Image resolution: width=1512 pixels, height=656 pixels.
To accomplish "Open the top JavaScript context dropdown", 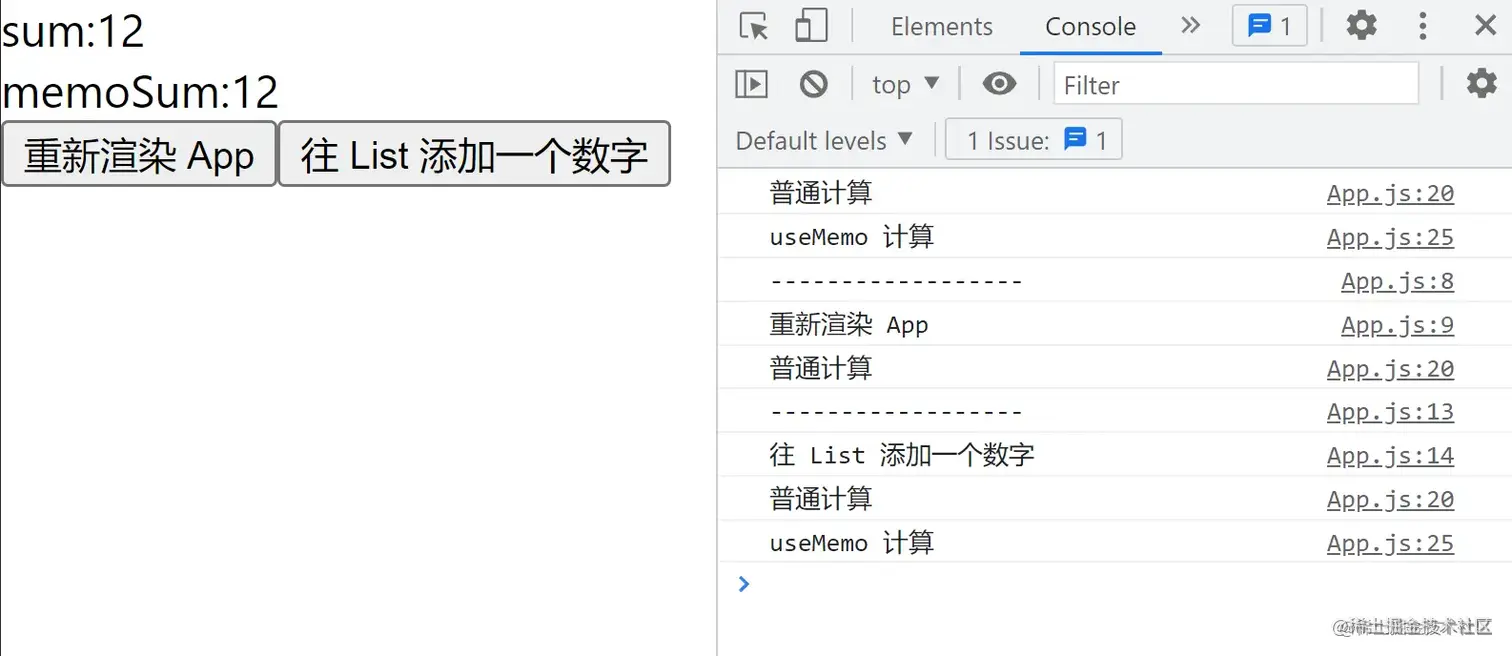I will tap(906, 85).
